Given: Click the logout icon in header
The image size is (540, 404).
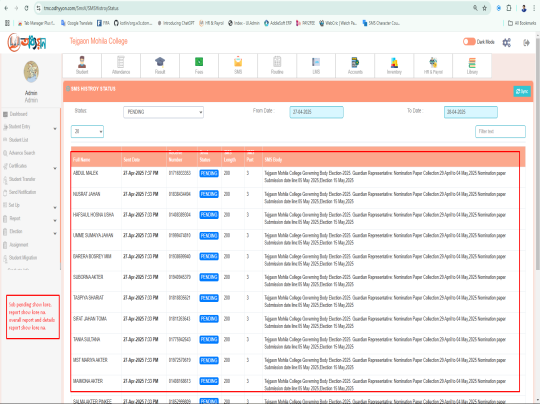Looking at the screenshot, I should tap(526, 42).
